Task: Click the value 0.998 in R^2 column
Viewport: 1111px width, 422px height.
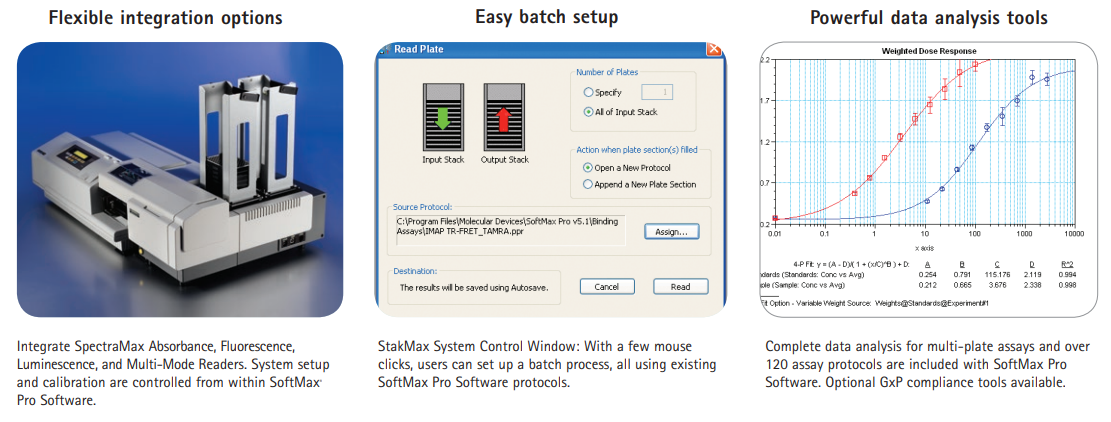Action: [1070, 285]
